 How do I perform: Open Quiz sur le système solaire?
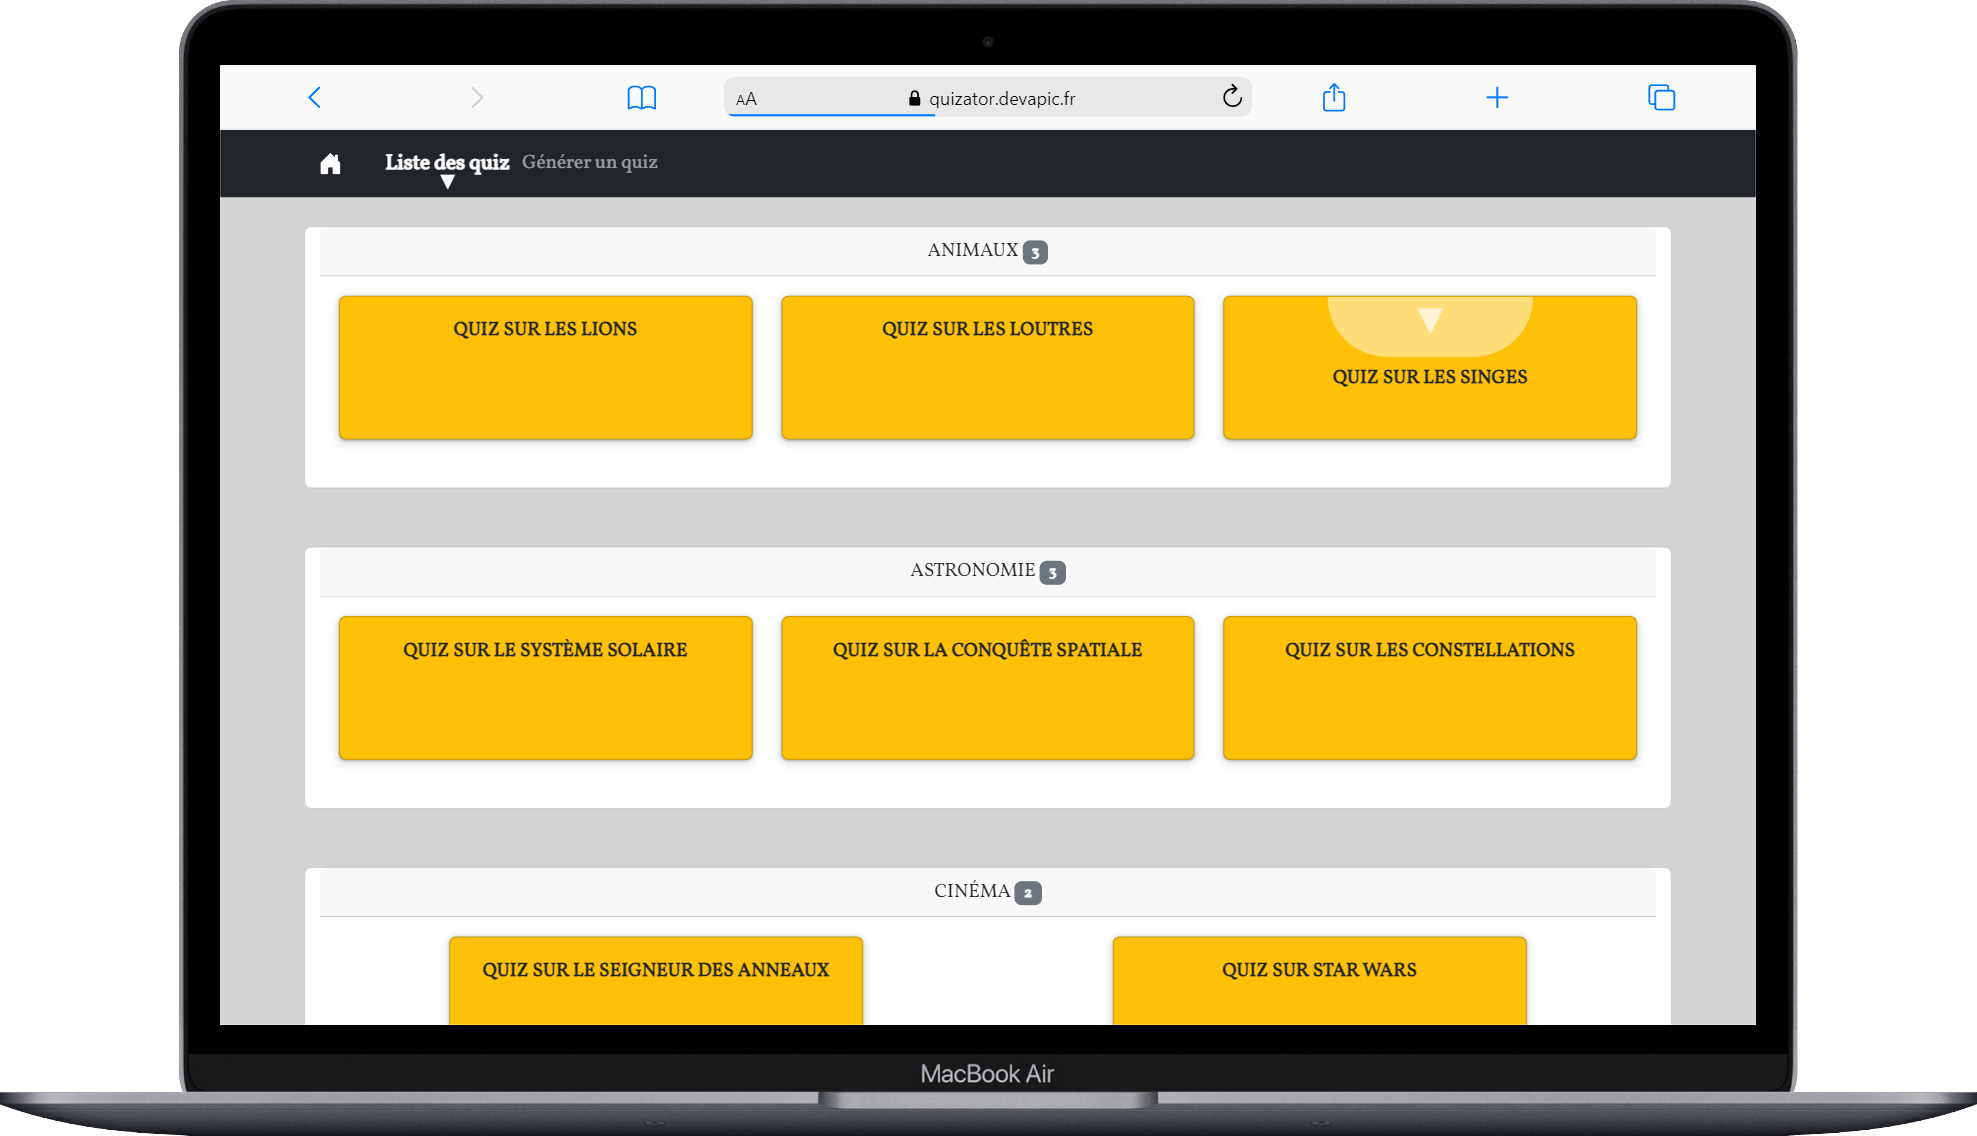545,687
